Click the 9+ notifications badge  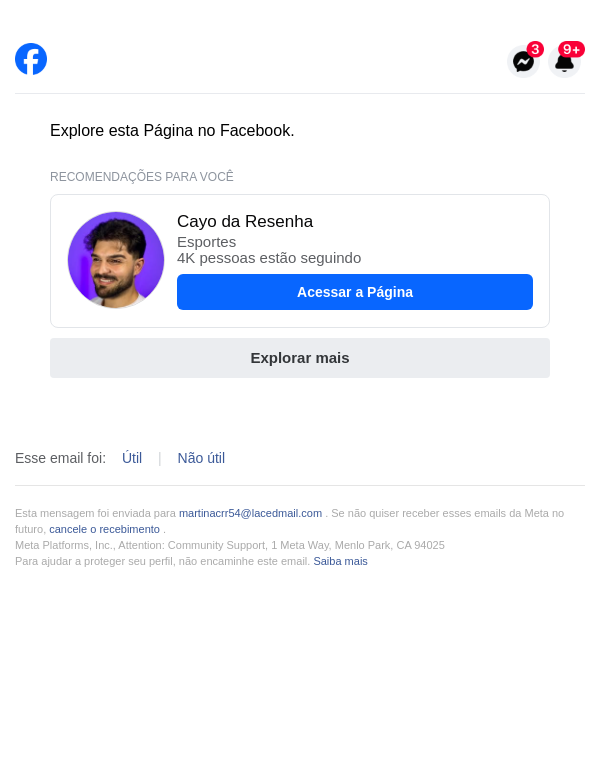(571, 50)
